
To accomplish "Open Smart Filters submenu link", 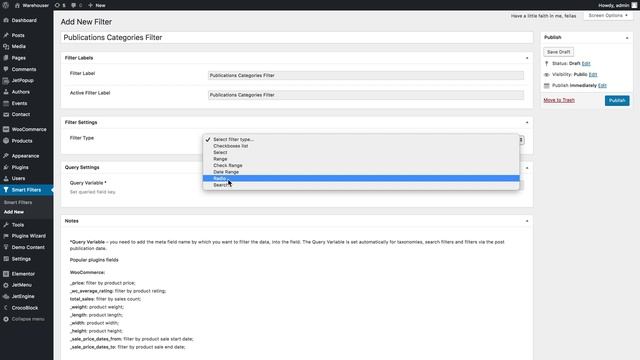I will click(18, 202).
